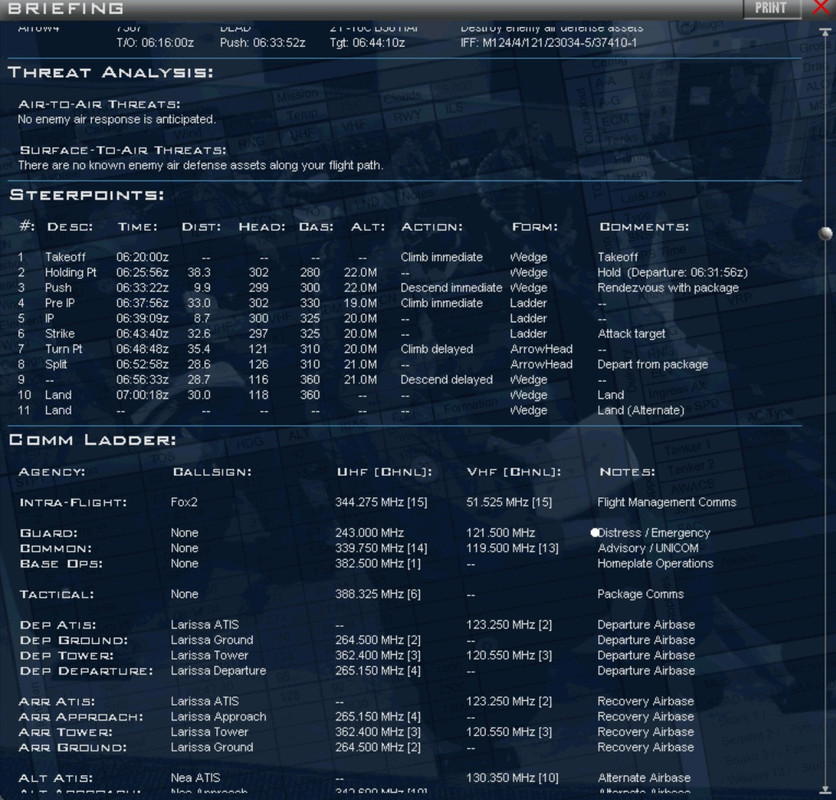
Task: Click Intra-Flight VHF 51.525 MHz [15]
Action: tap(509, 502)
